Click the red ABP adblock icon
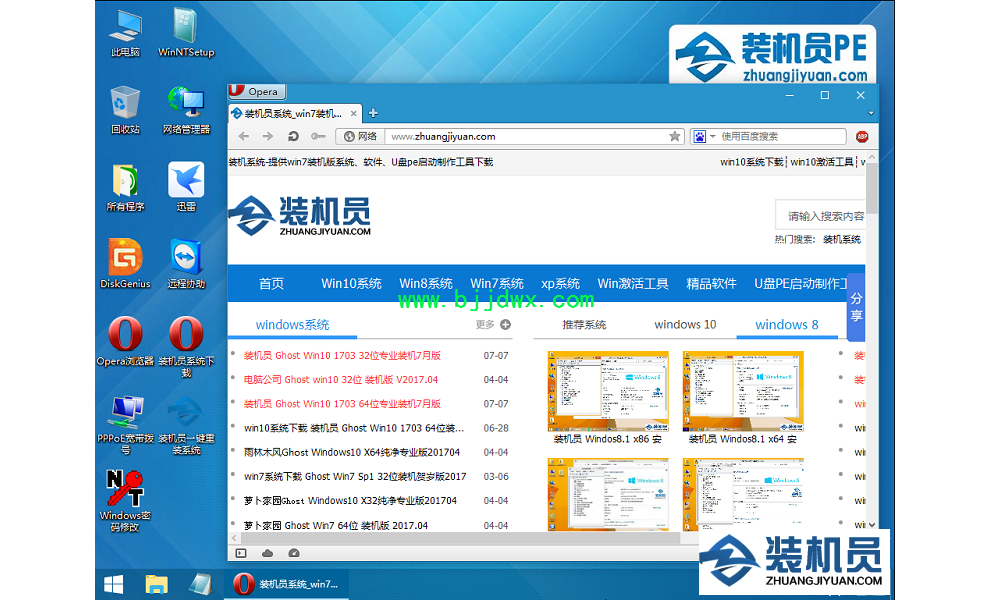 861,136
